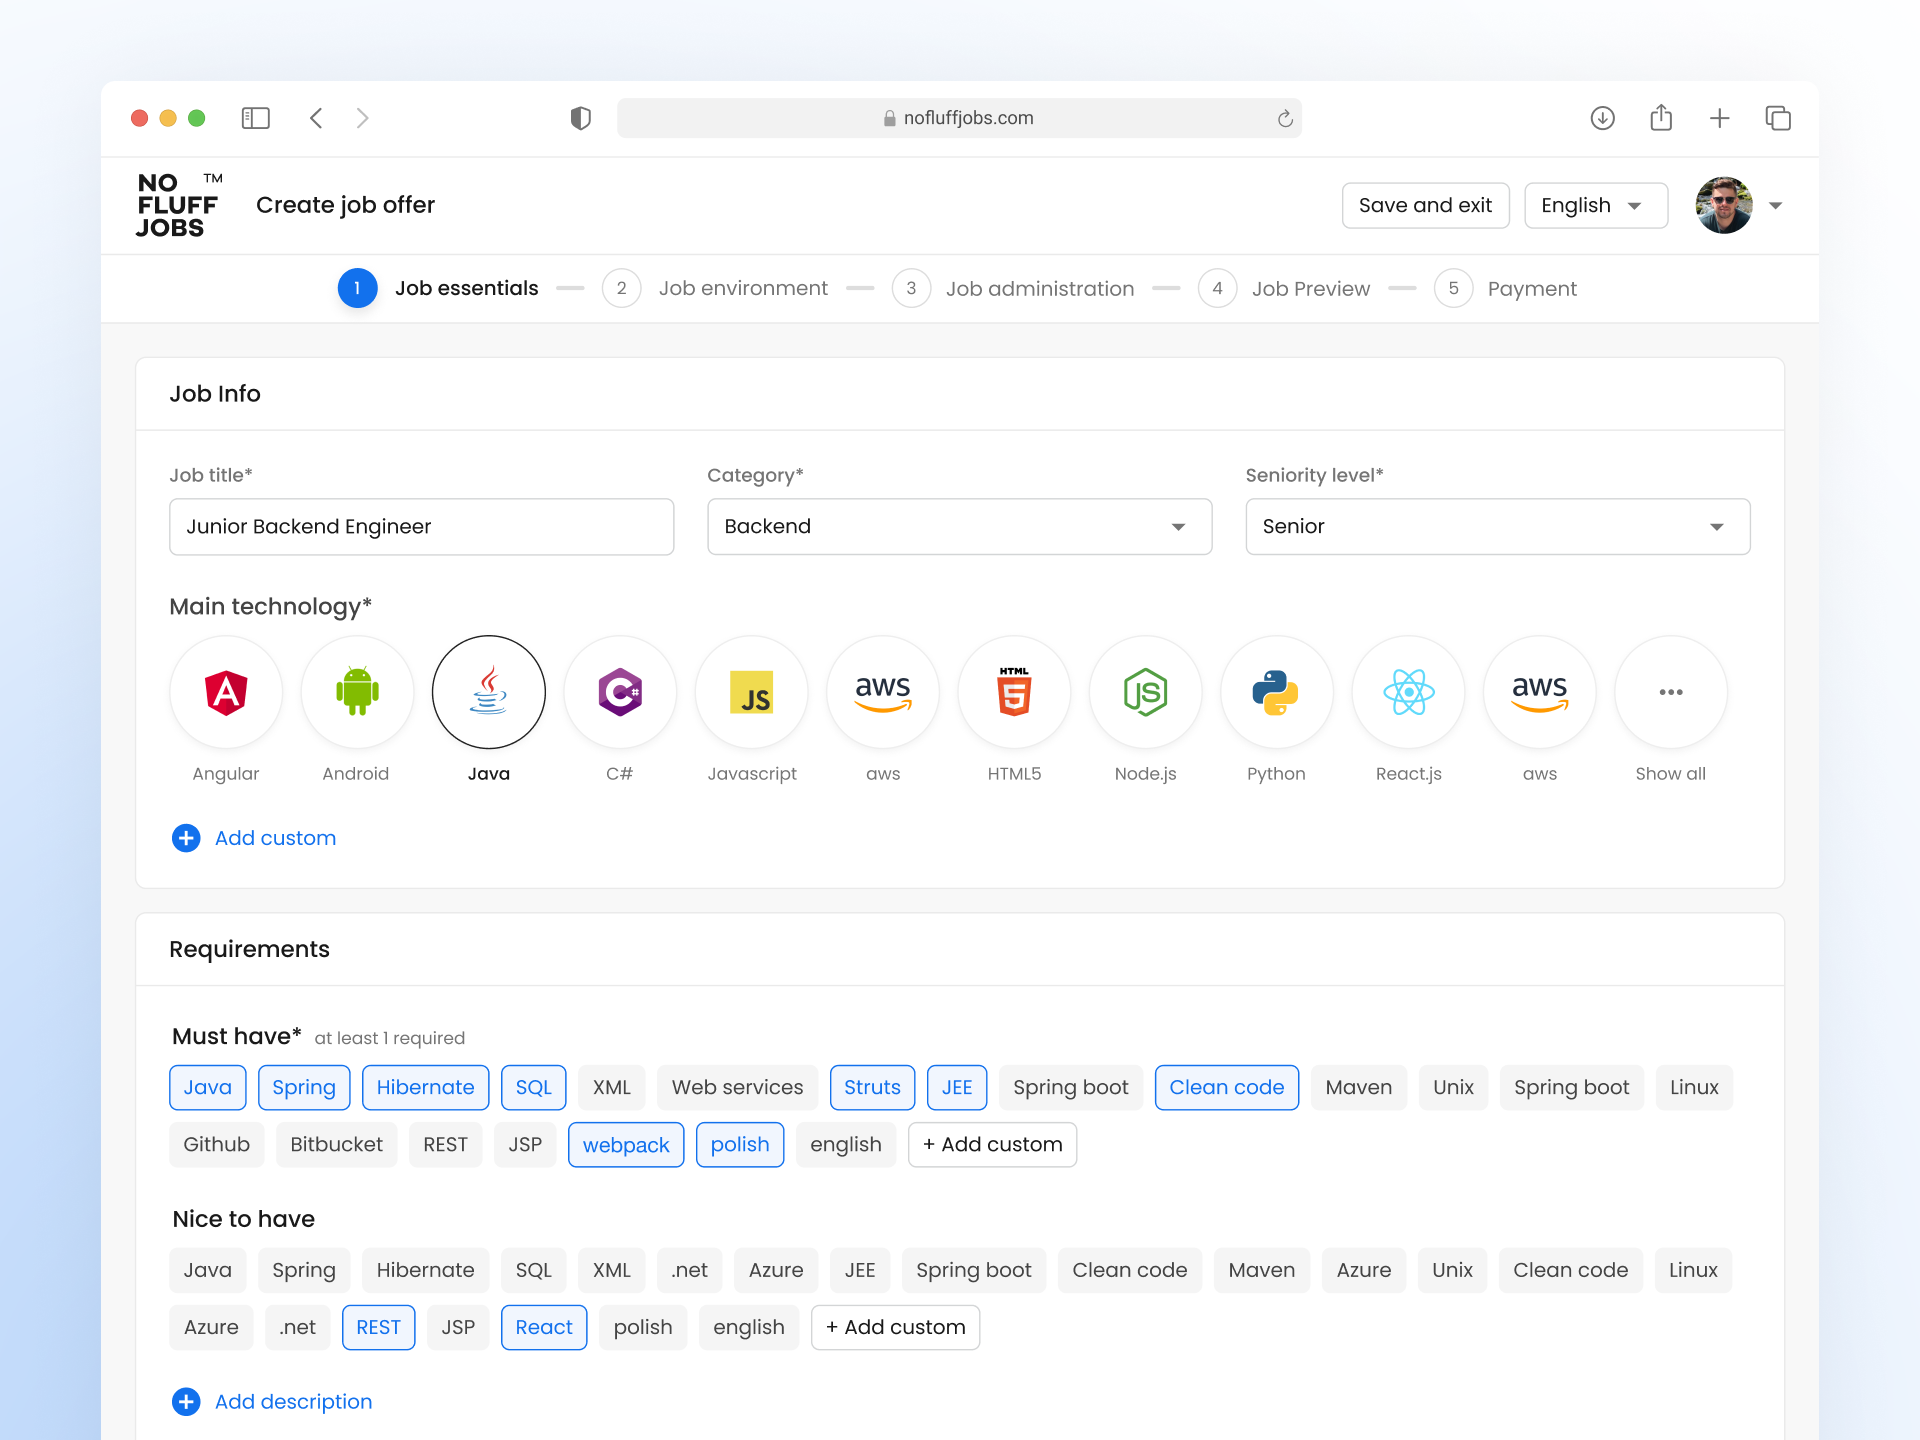The width and height of the screenshot is (1920, 1440).
Task: Choose Python as main technology
Action: (x=1276, y=692)
